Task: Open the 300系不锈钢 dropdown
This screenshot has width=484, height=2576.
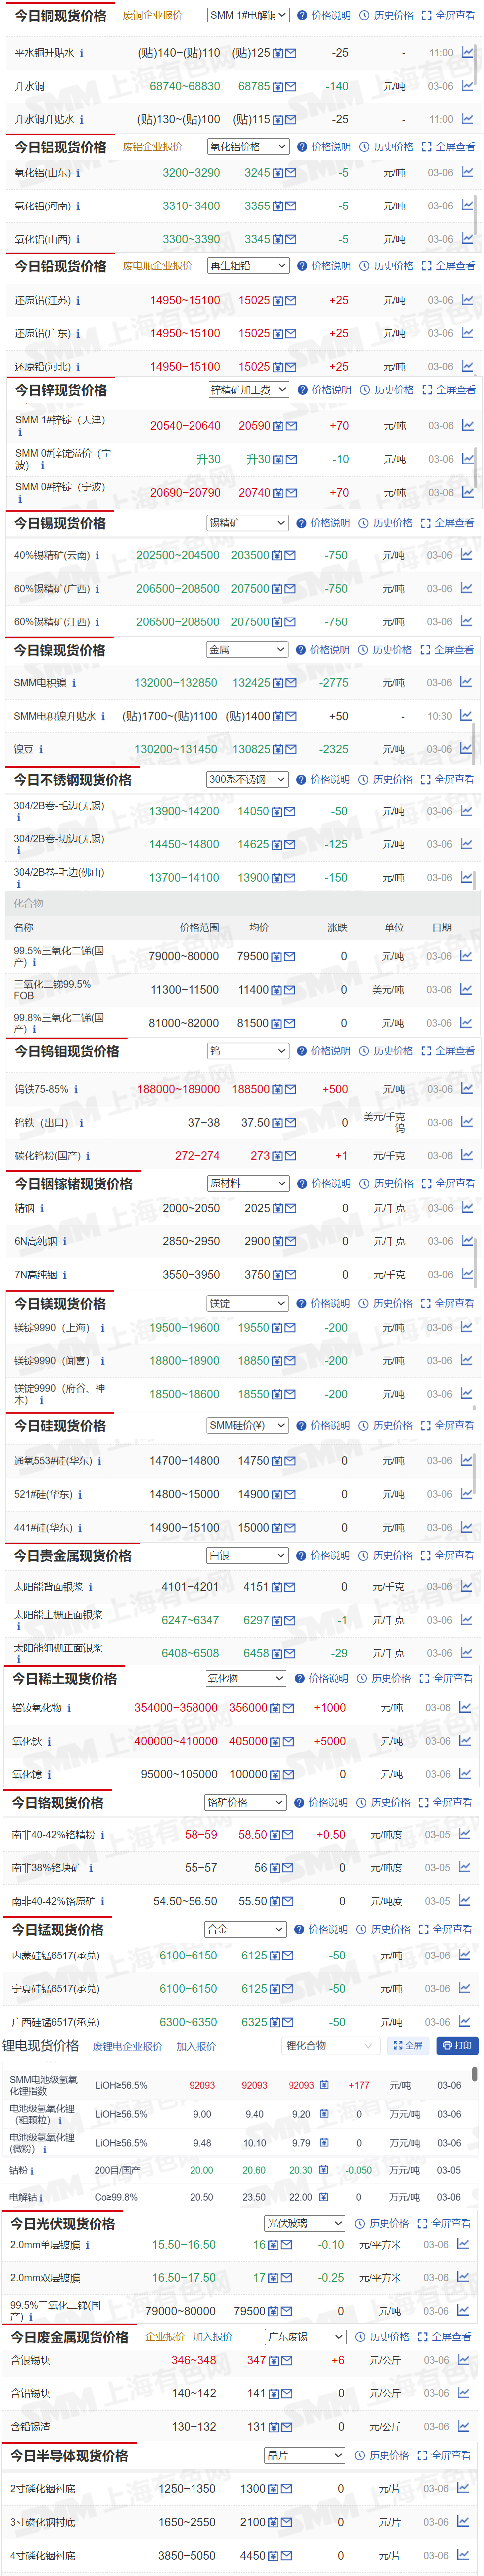Action: (247, 779)
